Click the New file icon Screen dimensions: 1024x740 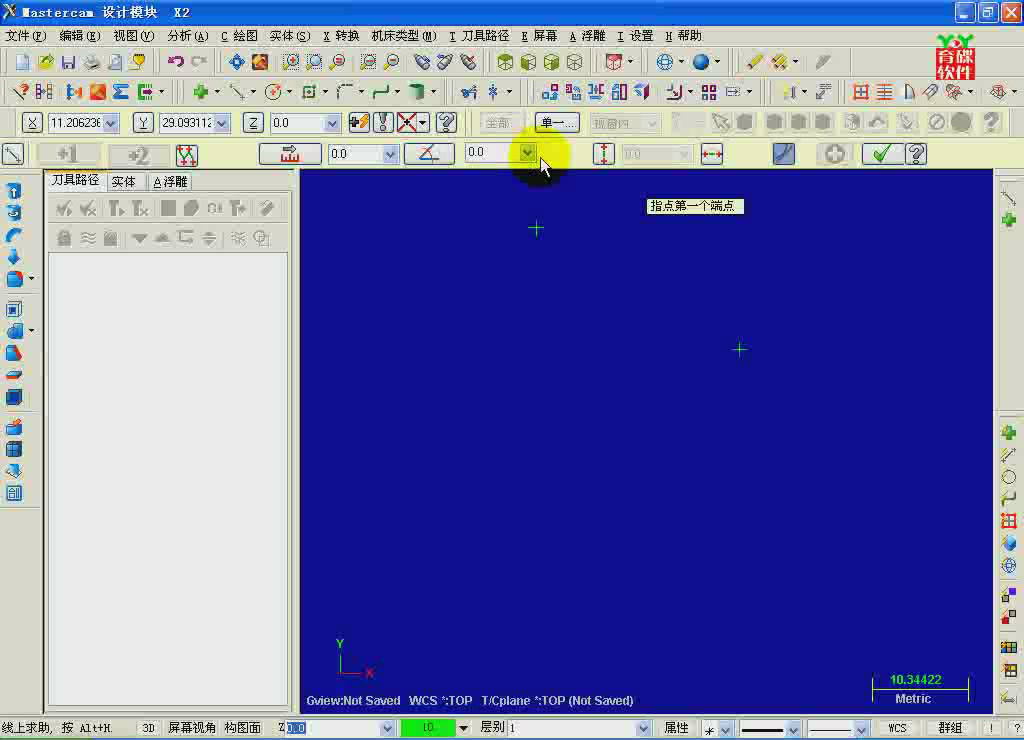click(23, 62)
